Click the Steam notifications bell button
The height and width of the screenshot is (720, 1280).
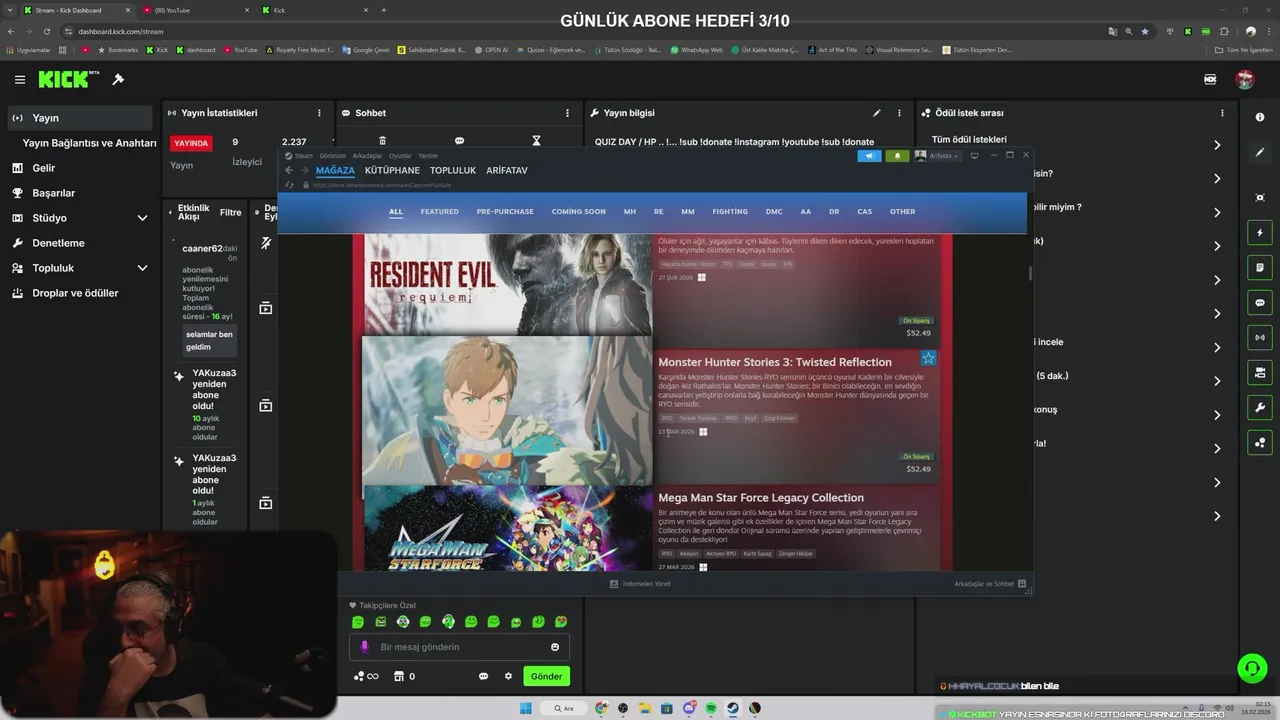(897, 155)
